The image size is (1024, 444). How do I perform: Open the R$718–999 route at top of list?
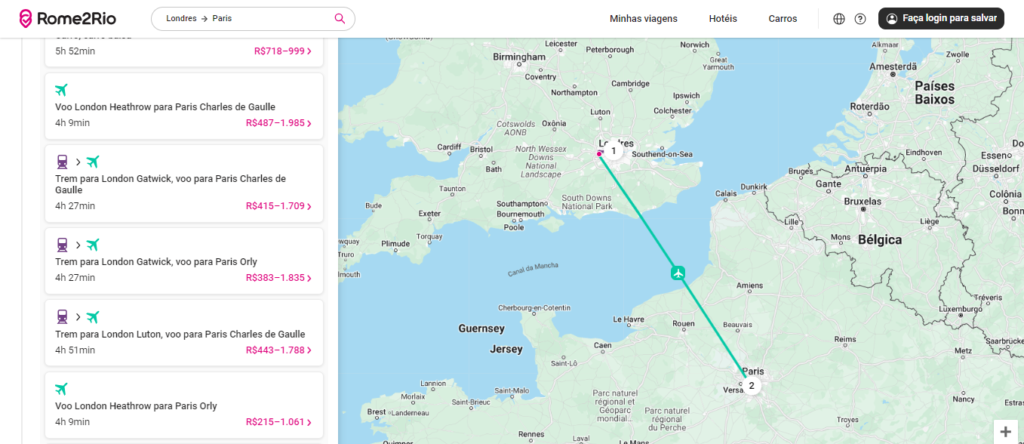tap(283, 51)
